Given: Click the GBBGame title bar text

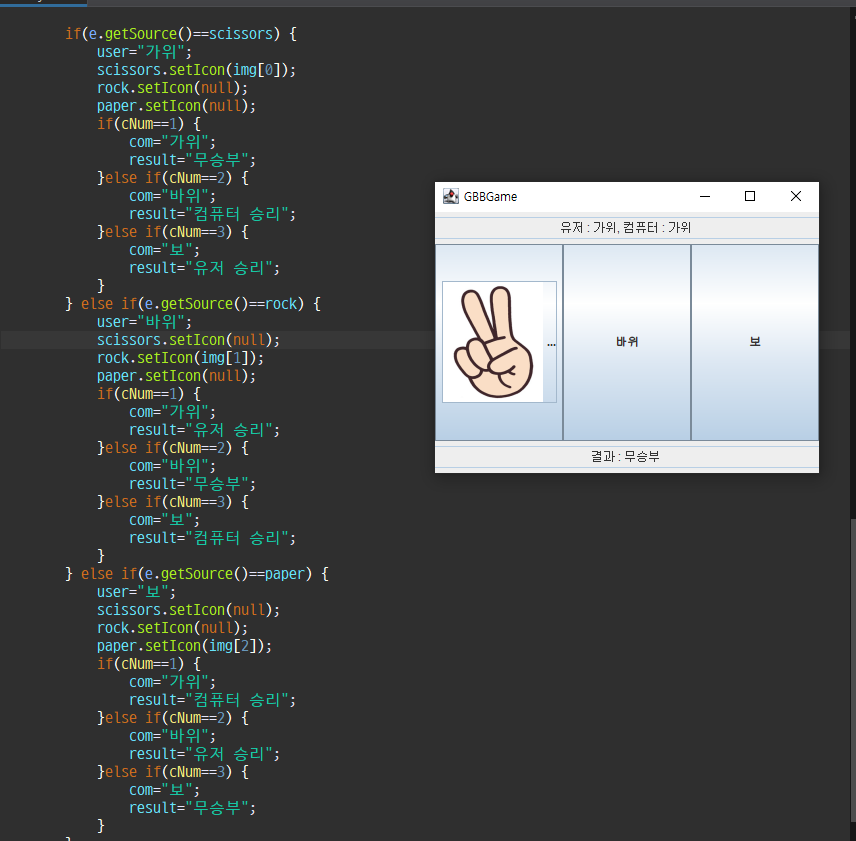Looking at the screenshot, I should point(490,197).
